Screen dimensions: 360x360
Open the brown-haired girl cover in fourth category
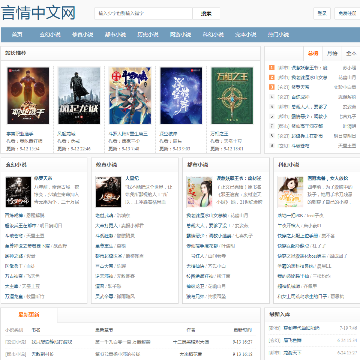pyautogui.click(x=290, y=192)
